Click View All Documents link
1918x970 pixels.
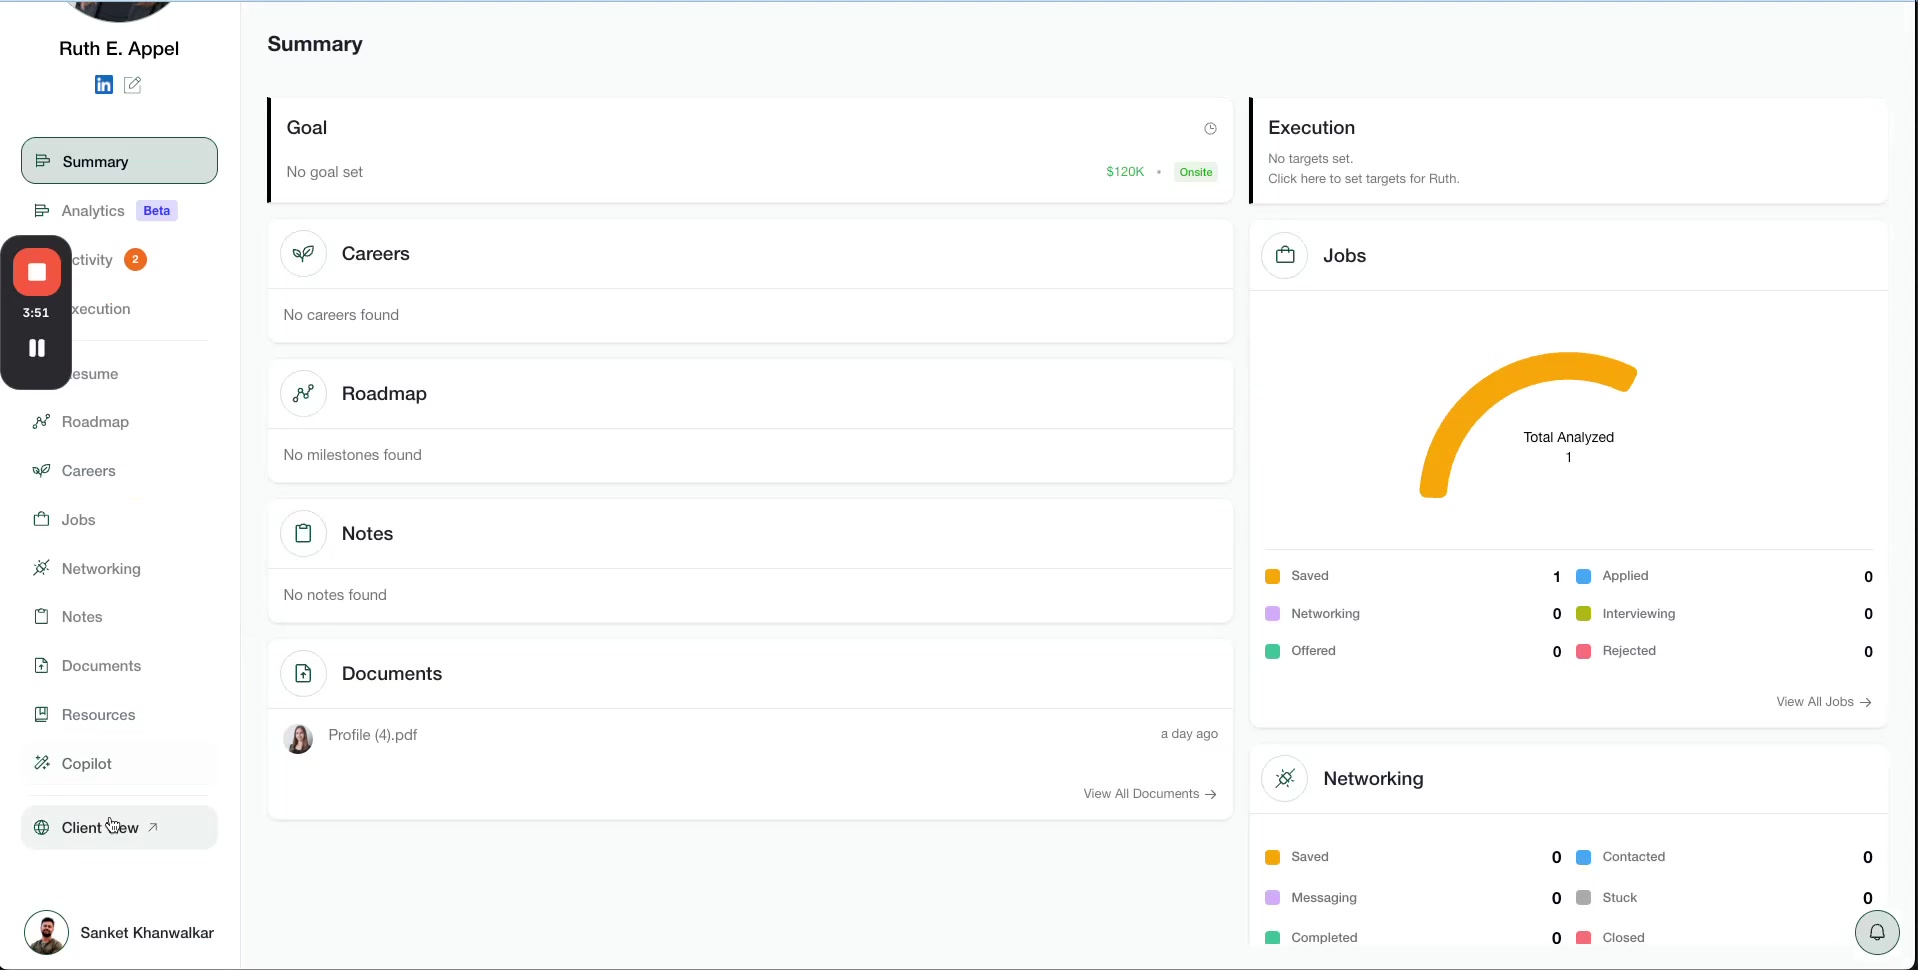[1149, 794]
